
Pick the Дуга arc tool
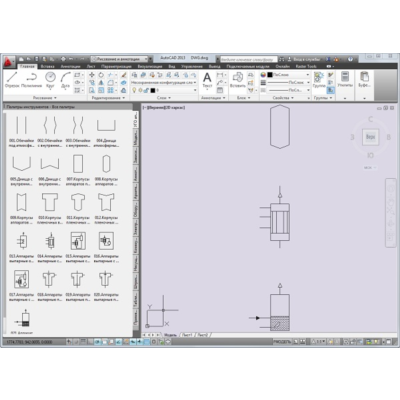tap(65, 79)
